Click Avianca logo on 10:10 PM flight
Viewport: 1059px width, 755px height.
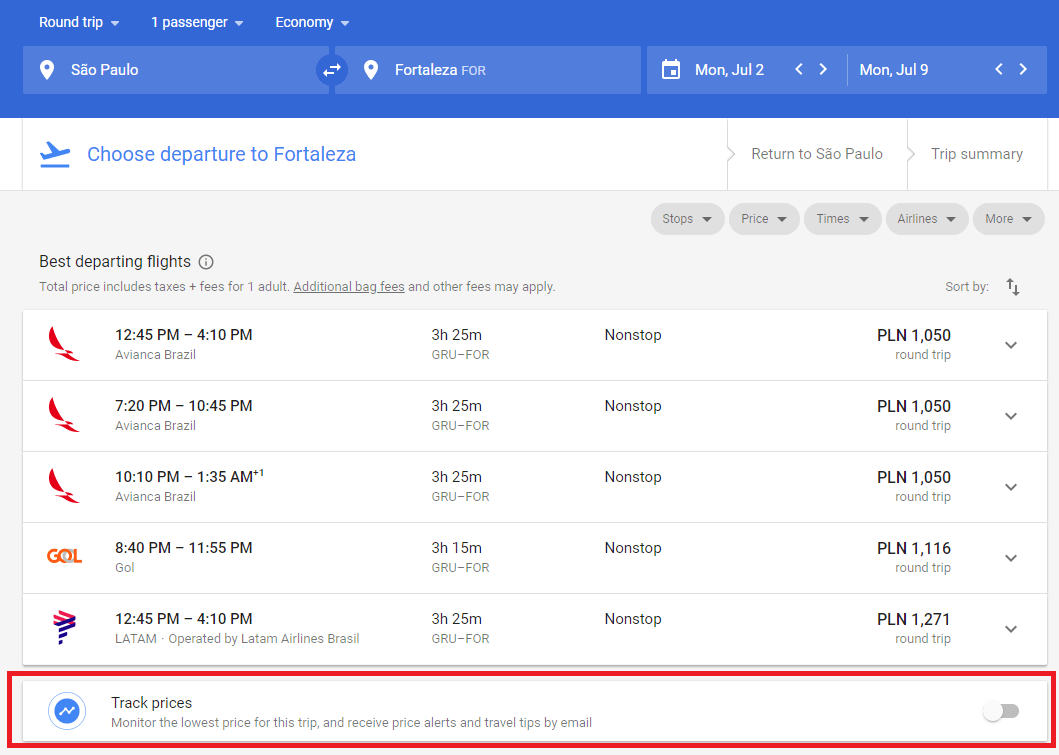pyautogui.click(x=63, y=486)
